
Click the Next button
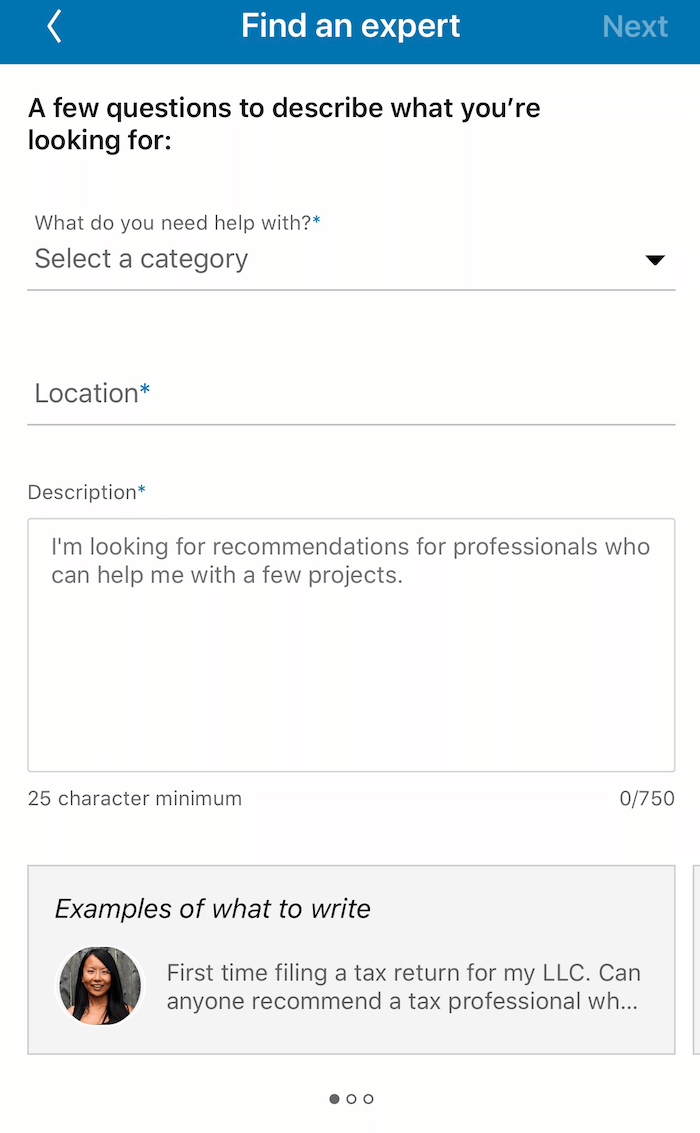click(x=636, y=27)
